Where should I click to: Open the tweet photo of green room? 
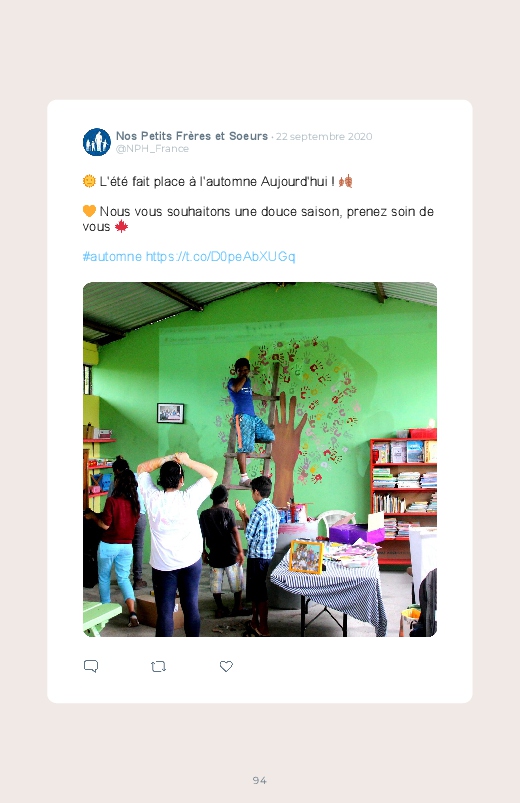point(260,459)
